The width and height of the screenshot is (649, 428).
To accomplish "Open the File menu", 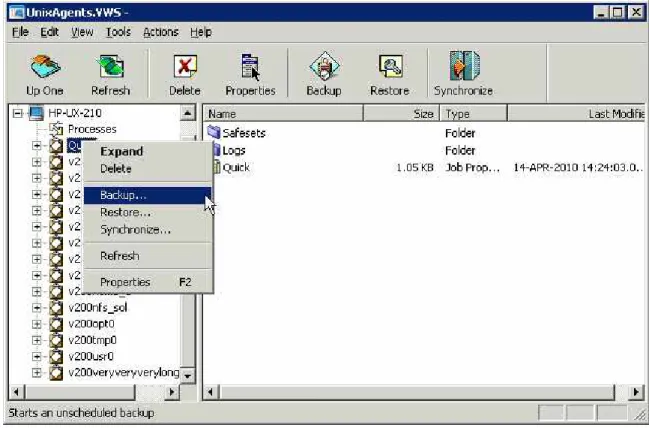I will (x=20, y=32).
